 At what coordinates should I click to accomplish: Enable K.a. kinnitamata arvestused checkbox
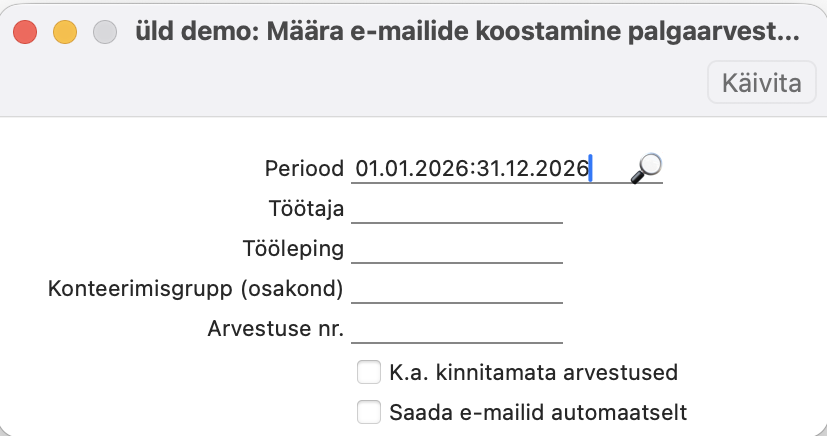369,372
